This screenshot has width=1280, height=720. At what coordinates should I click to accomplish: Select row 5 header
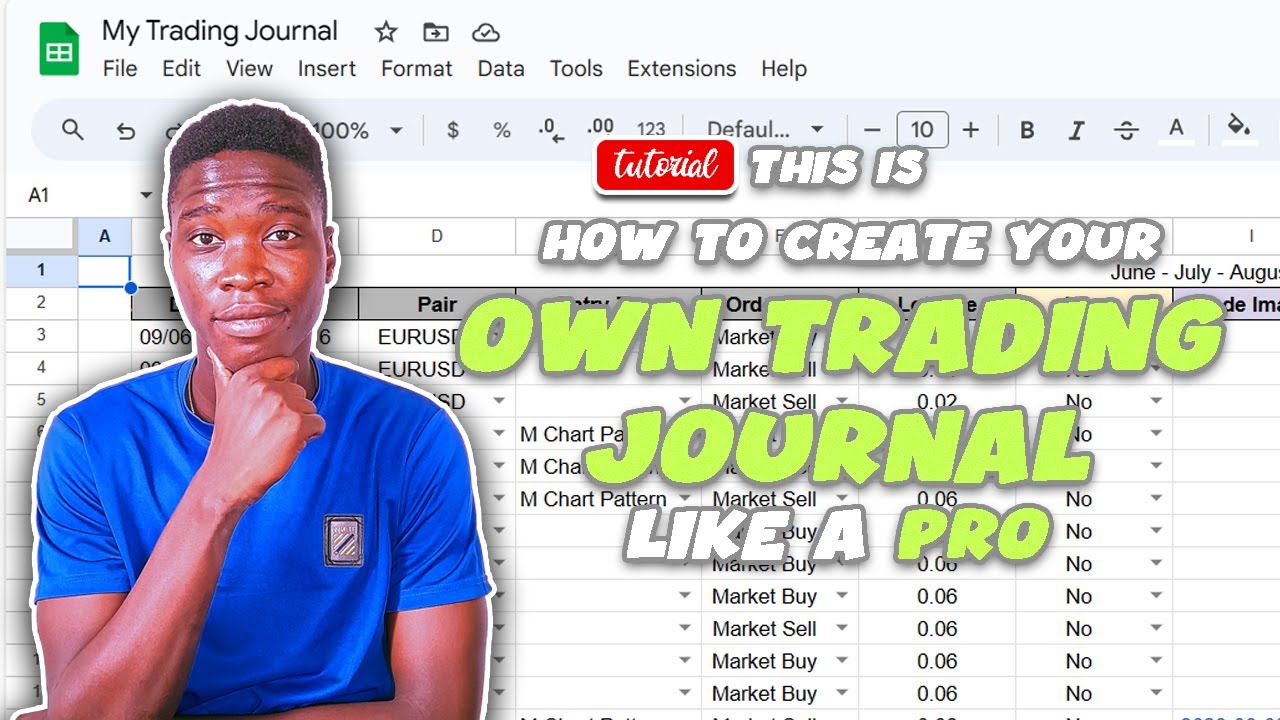tap(41, 400)
